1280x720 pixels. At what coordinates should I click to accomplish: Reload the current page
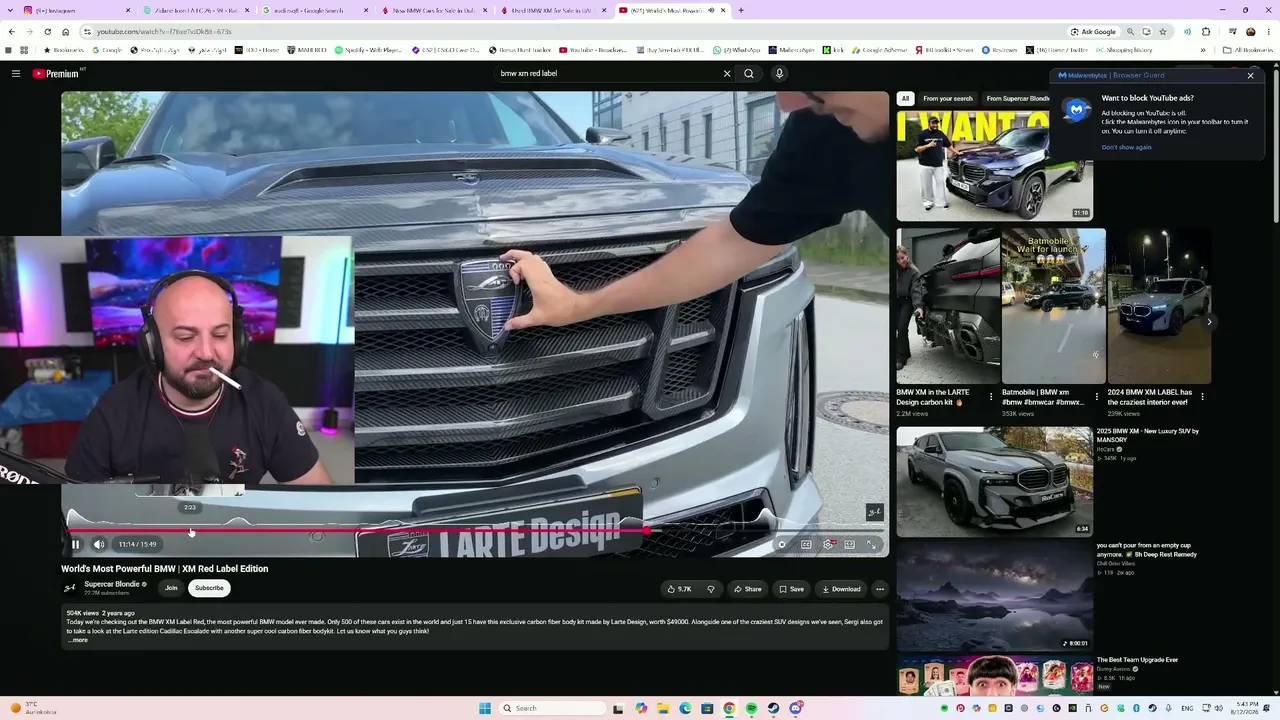(x=47, y=31)
